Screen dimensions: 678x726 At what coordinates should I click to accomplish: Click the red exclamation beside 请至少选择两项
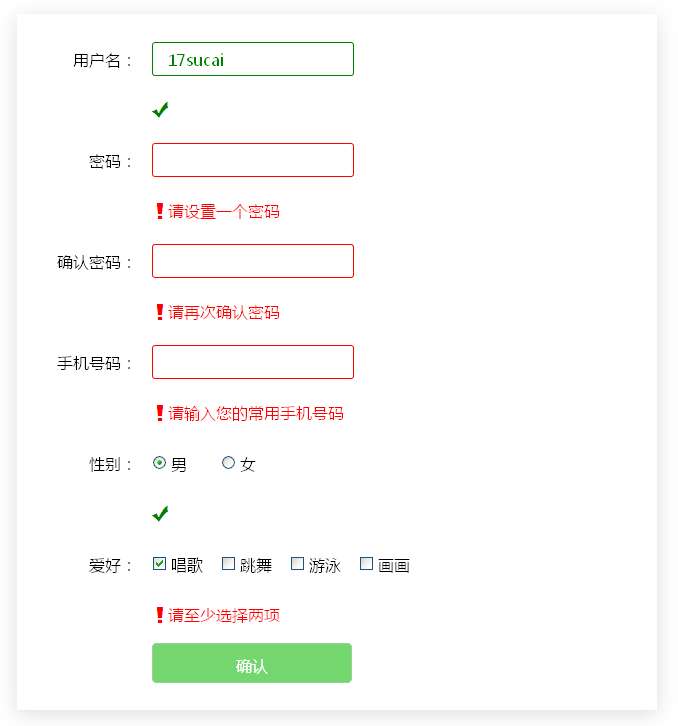[x=159, y=615]
